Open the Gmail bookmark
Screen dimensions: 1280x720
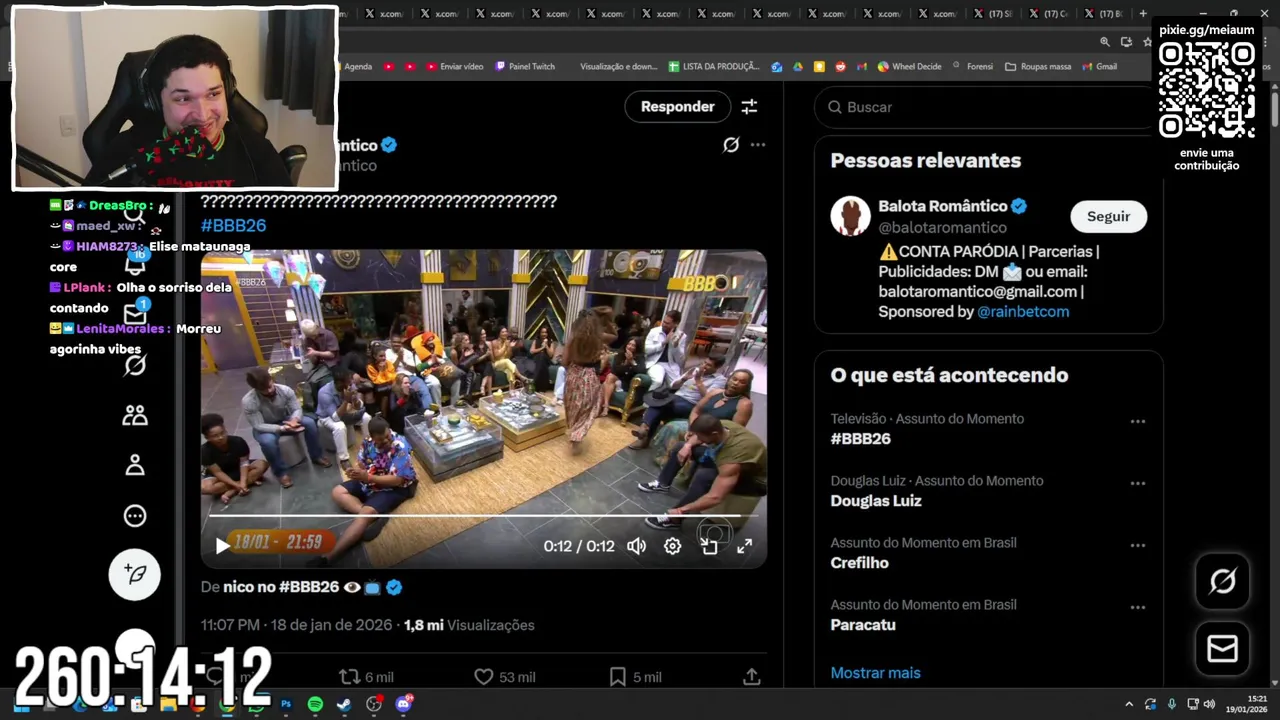click(1099, 67)
